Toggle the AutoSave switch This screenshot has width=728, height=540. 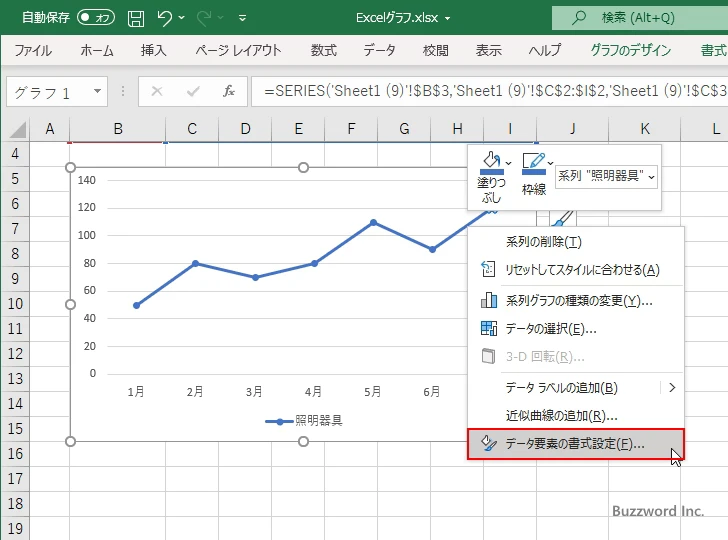pyautogui.click(x=96, y=17)
